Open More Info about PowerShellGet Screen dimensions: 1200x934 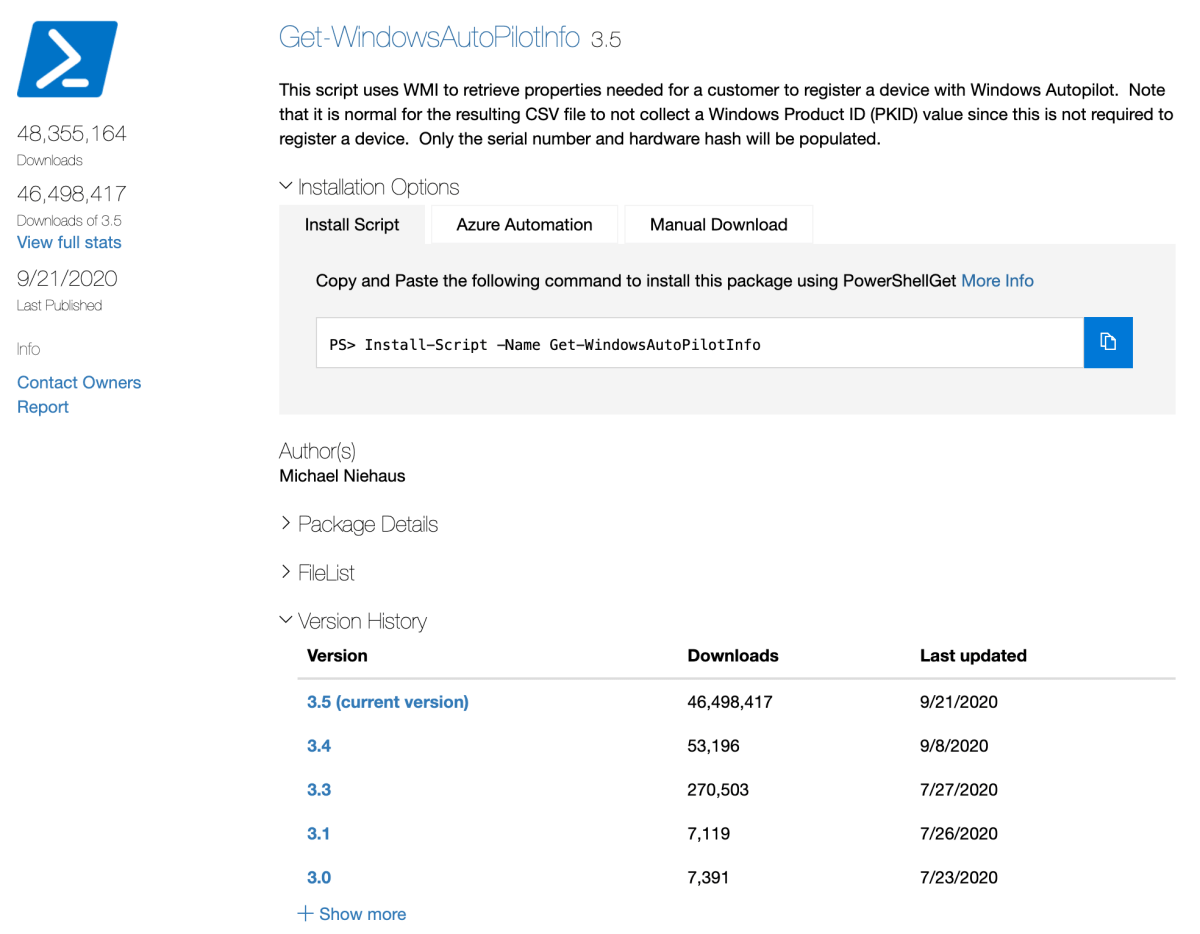(x=997, y=281)
